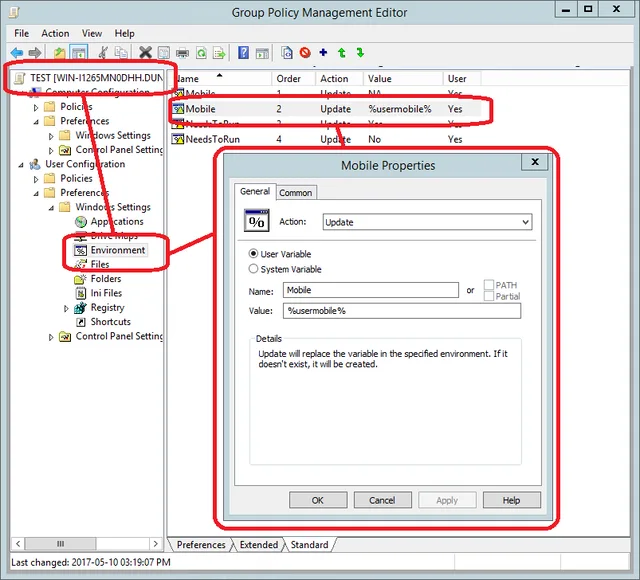Select the Registry node icon
The image size is (640, 580).
coord(80,307)
